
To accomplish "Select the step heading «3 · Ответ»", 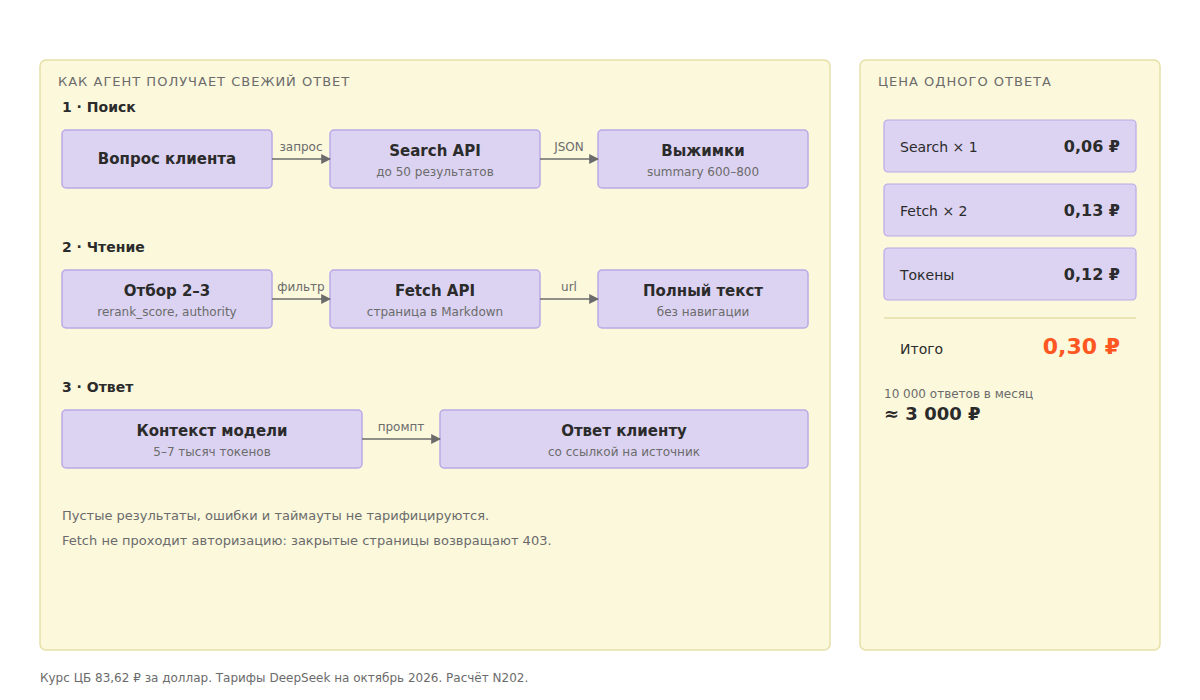I will click(98, 387).
